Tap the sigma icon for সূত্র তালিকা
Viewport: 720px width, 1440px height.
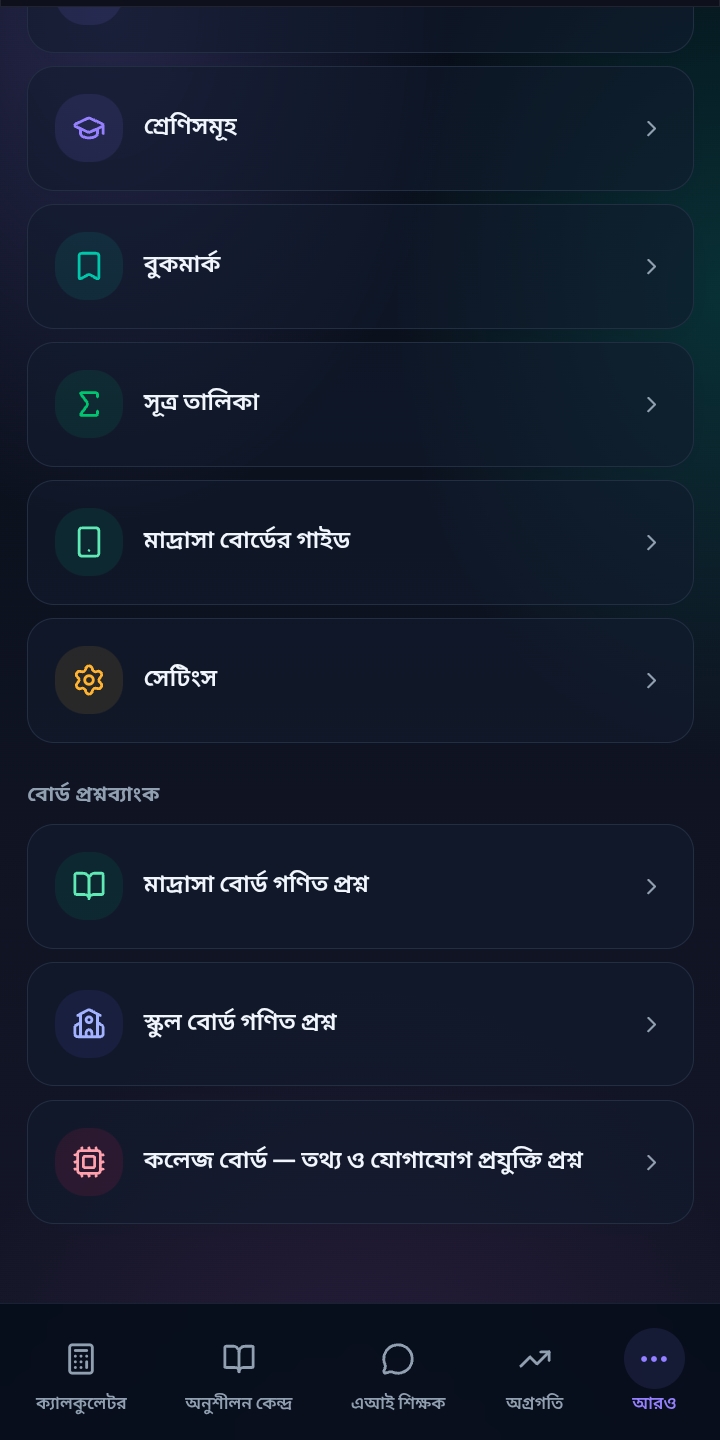(x=89, y=404)
